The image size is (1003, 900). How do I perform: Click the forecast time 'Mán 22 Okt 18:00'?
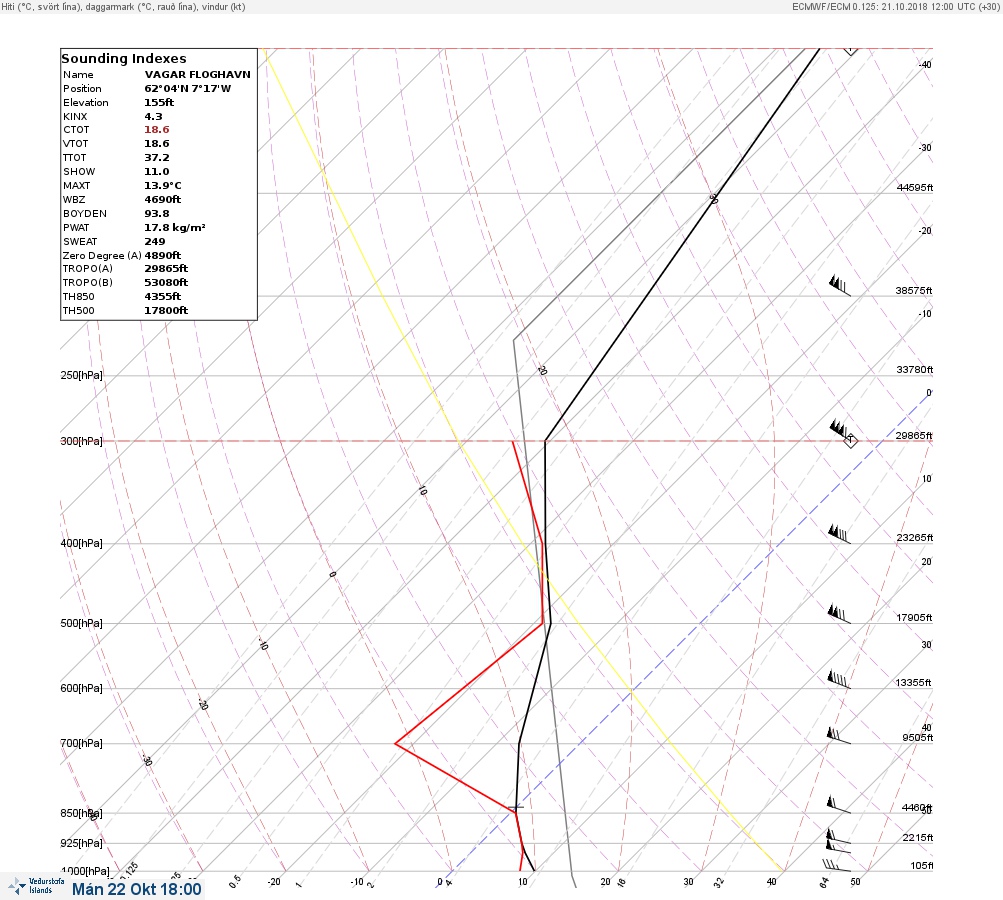[x=136, y=889]
